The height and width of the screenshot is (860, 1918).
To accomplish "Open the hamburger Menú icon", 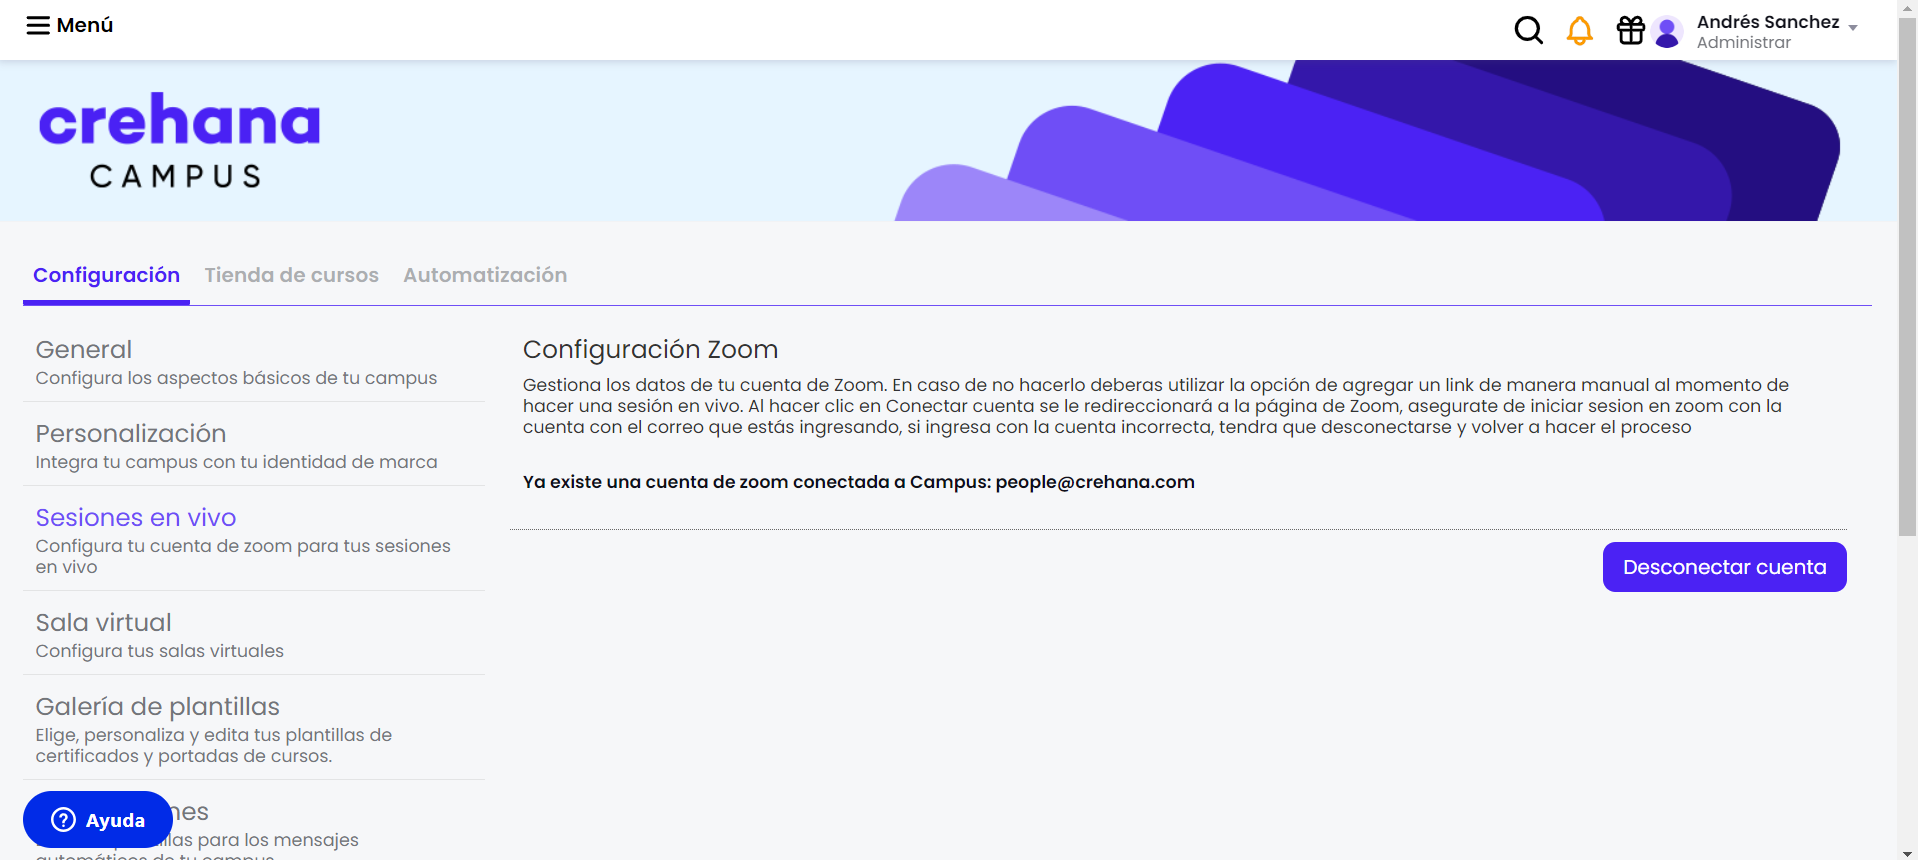I will pos(38,25).
